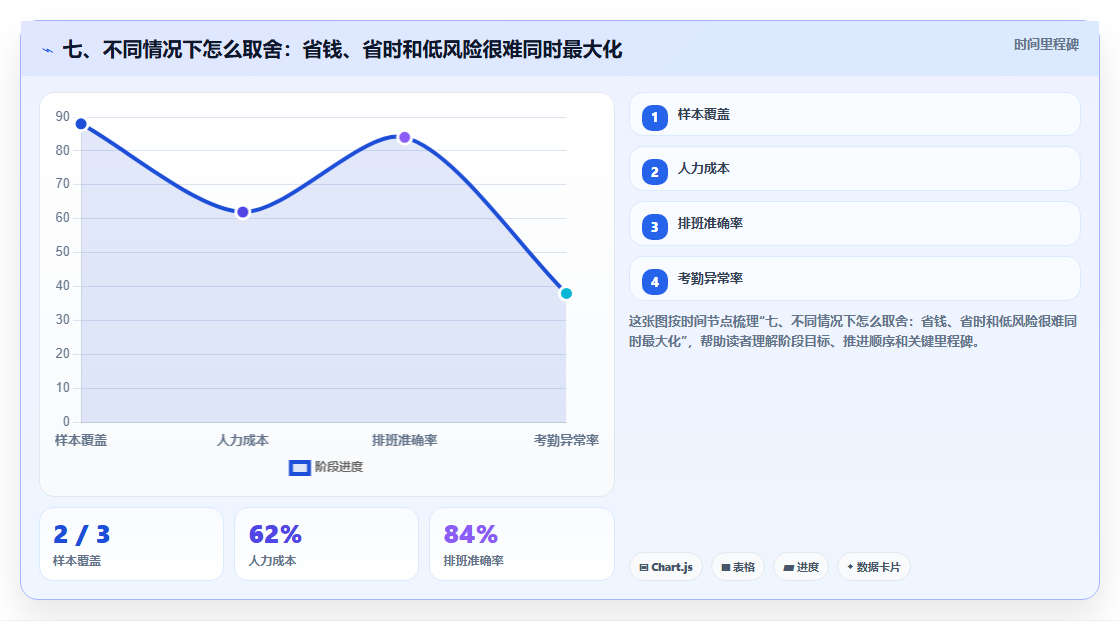1120x621 pixels.
Task: Click the x-axis label 样本覆盖
Action: point(81,440)
